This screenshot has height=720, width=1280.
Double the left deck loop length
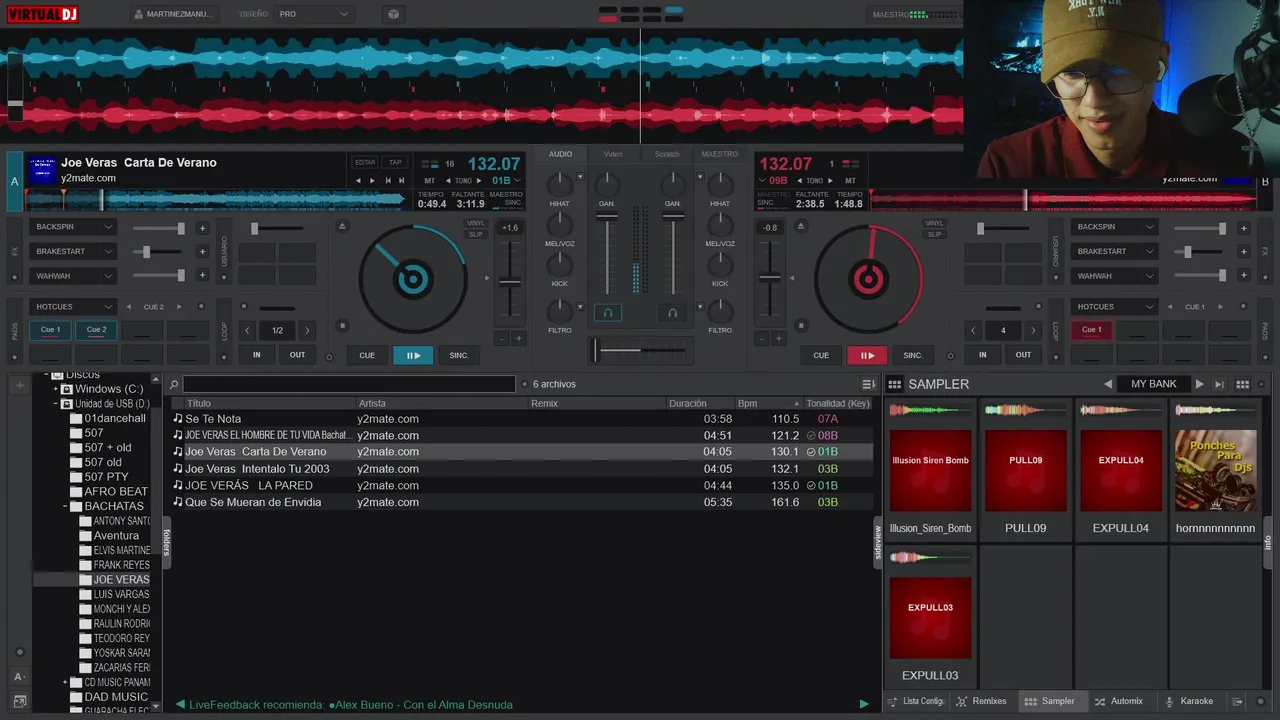pyautogui.click(x=307, y=330)
